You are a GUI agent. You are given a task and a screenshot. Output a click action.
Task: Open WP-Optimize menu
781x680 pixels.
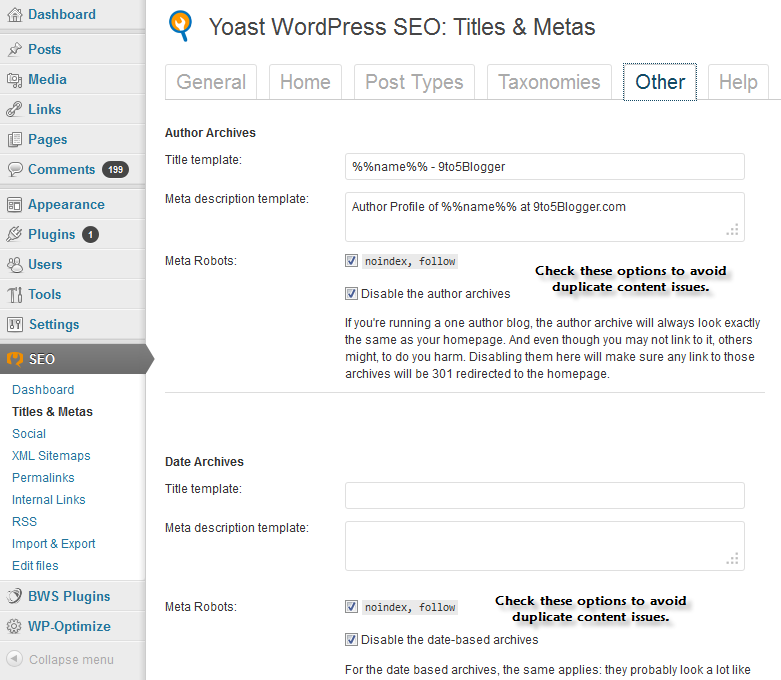pyautogui.click(x=69, y=626)
